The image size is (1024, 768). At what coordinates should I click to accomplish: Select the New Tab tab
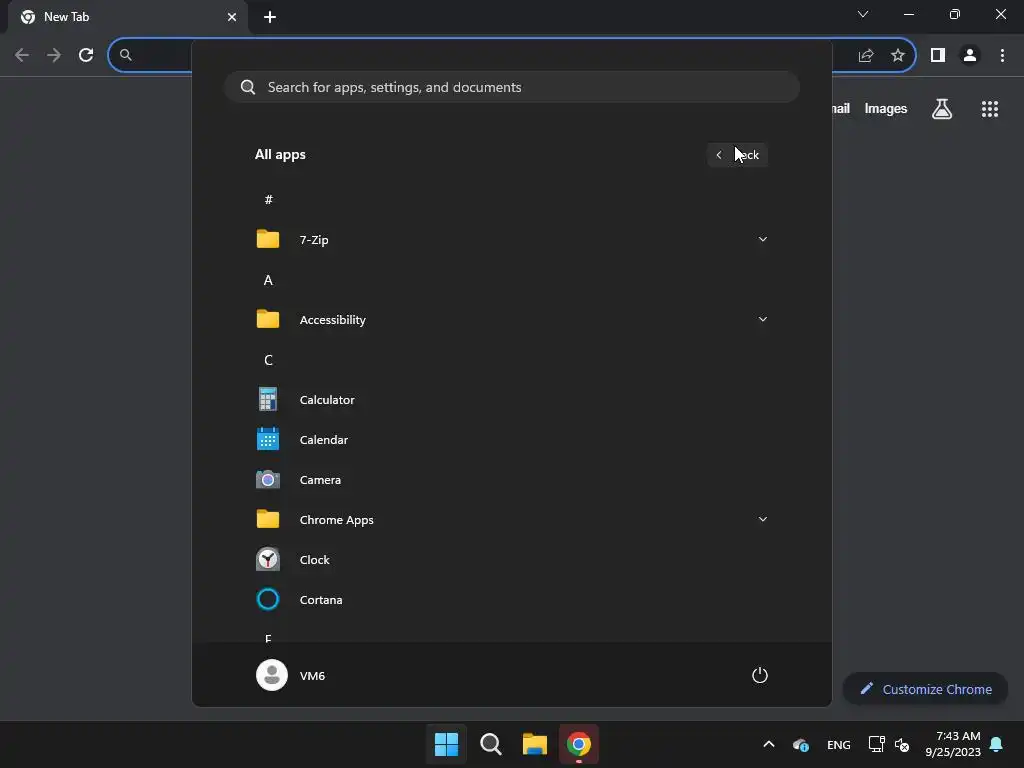(x=128, y=17)
